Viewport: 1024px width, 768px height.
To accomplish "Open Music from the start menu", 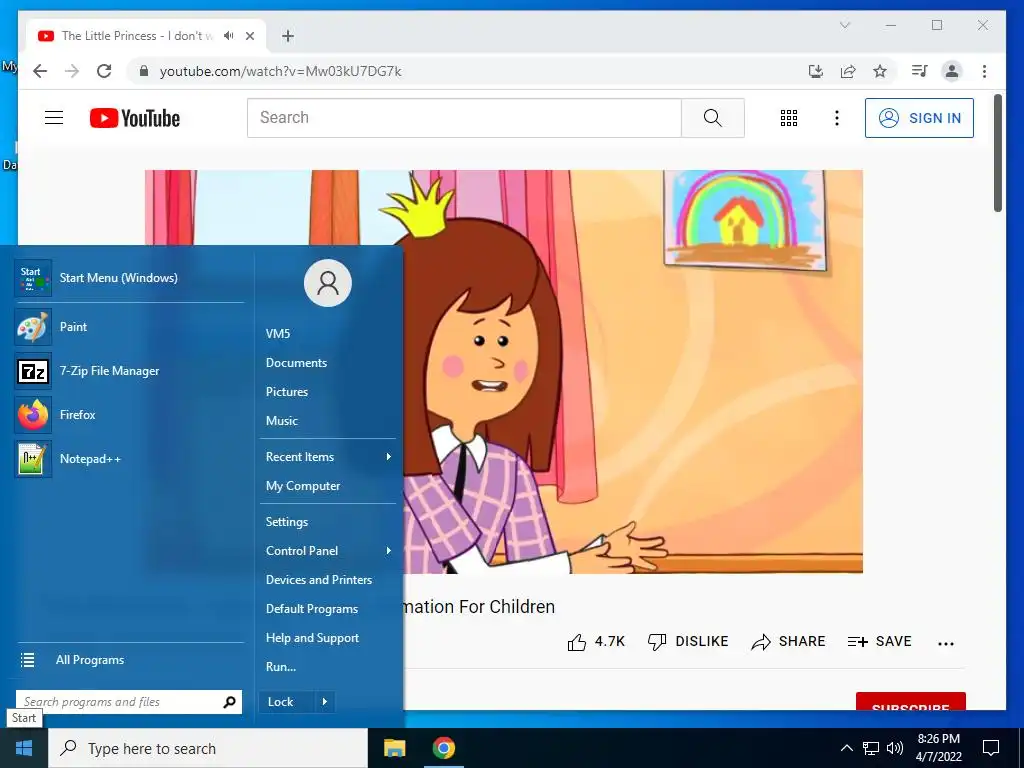I will 281,421.
